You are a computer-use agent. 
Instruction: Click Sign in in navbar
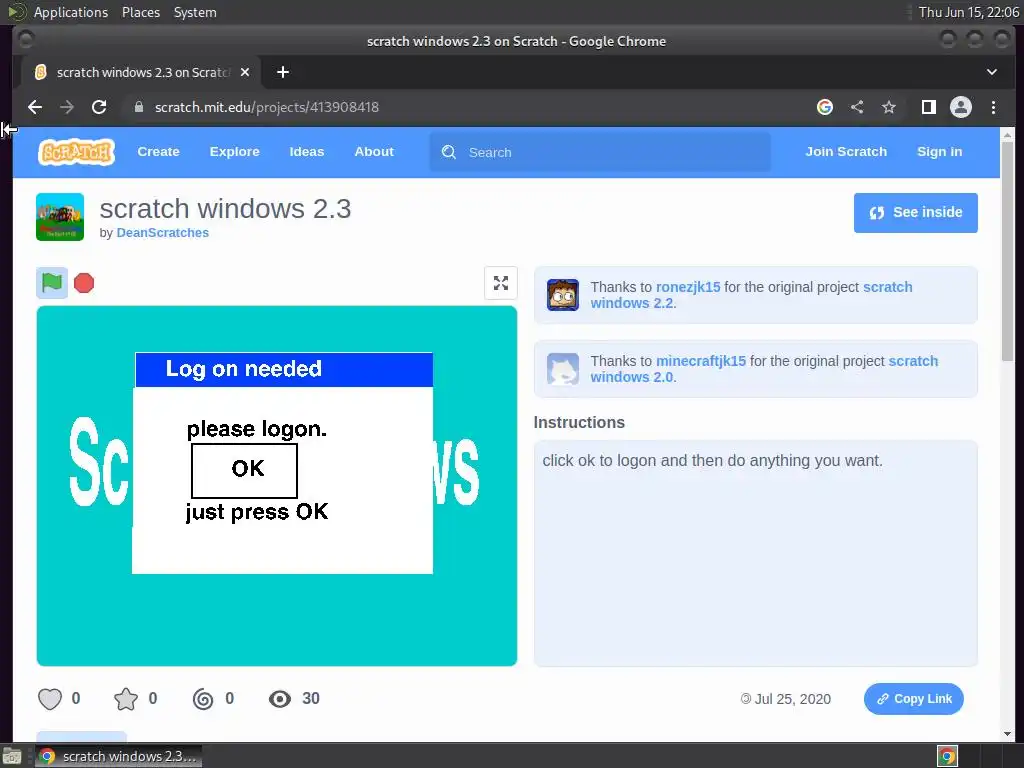939,152
